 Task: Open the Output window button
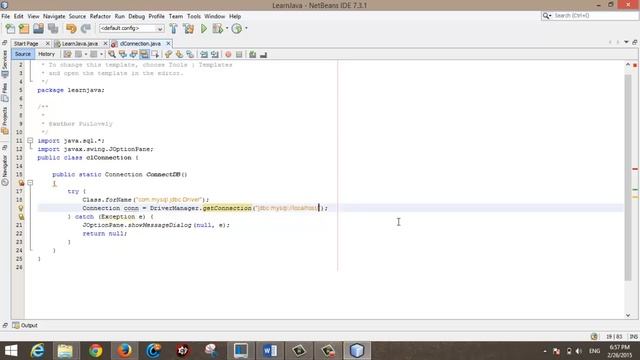click(x=25, y=325)
